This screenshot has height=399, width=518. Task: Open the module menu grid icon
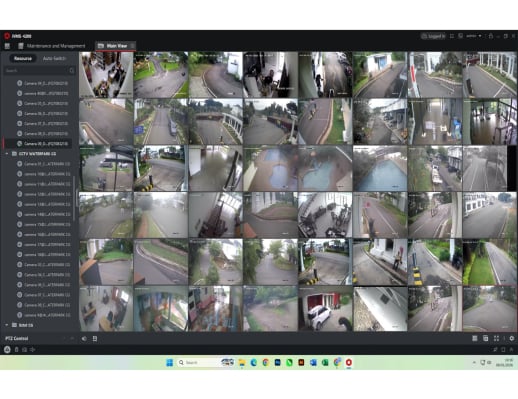[7, 46]
